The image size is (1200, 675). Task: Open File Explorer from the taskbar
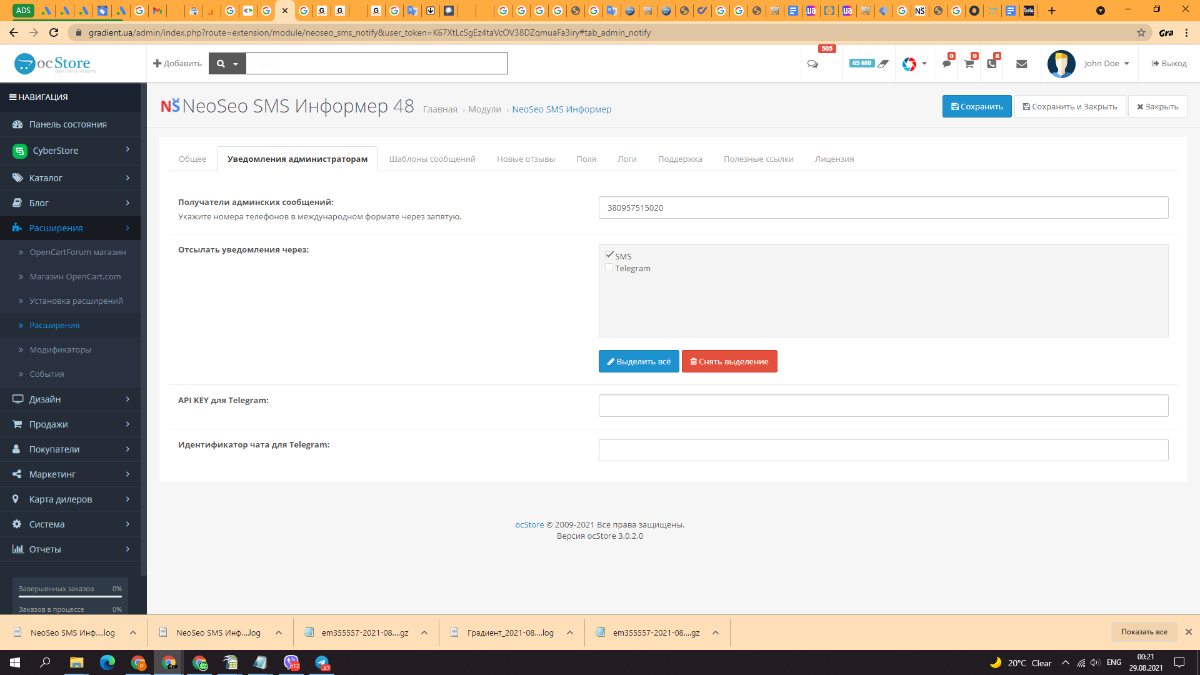[76, 662]
